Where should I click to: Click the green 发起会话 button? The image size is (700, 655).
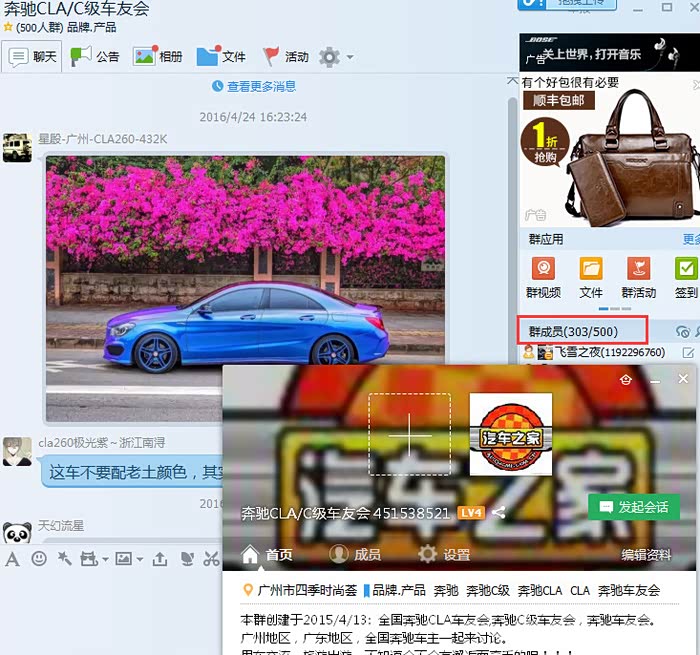[x=634, y=507]
